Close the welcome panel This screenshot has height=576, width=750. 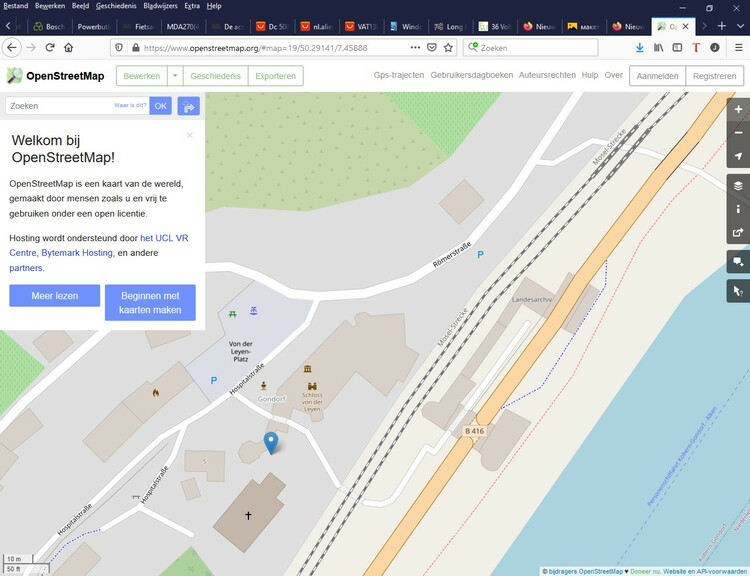(x=190, y=135)
